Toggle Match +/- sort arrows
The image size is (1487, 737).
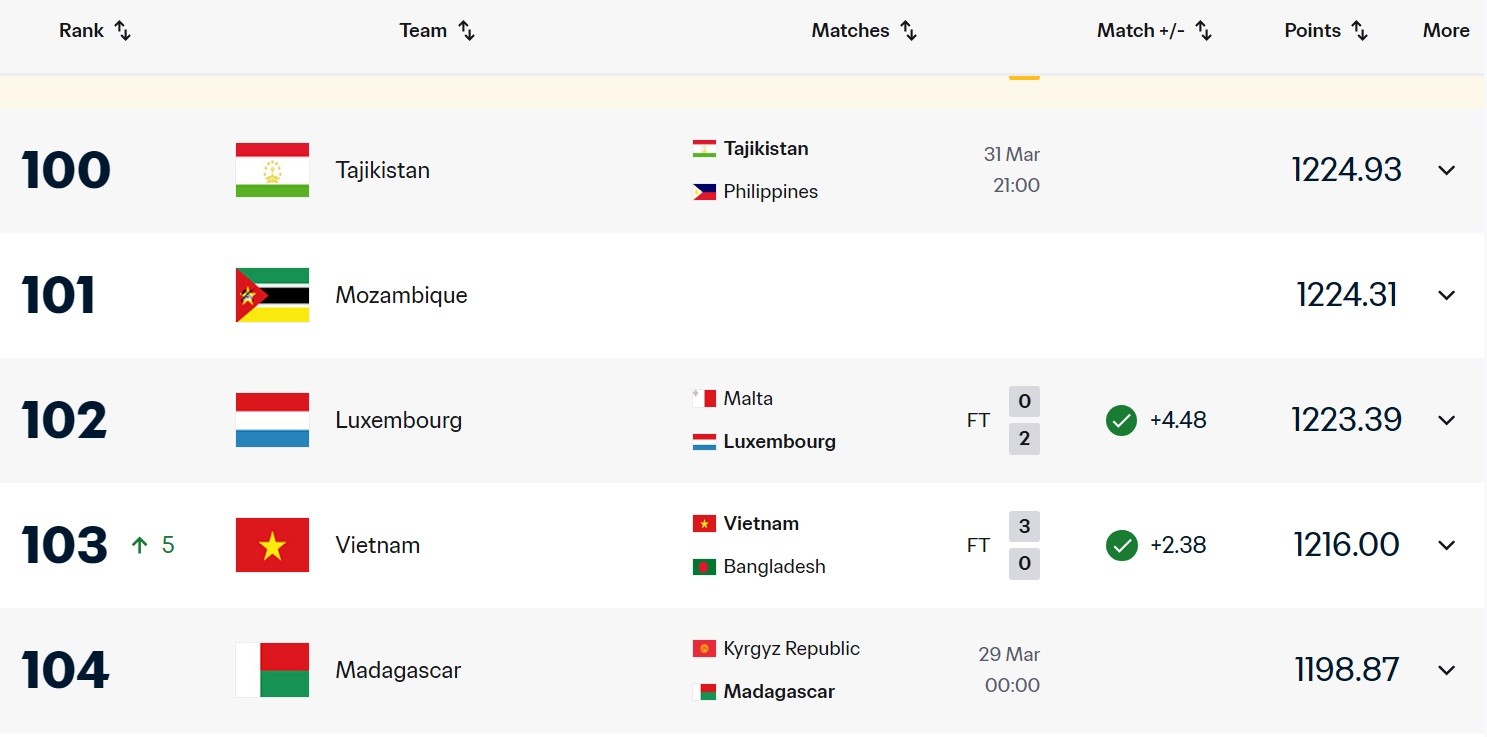tap(1204, 31)
